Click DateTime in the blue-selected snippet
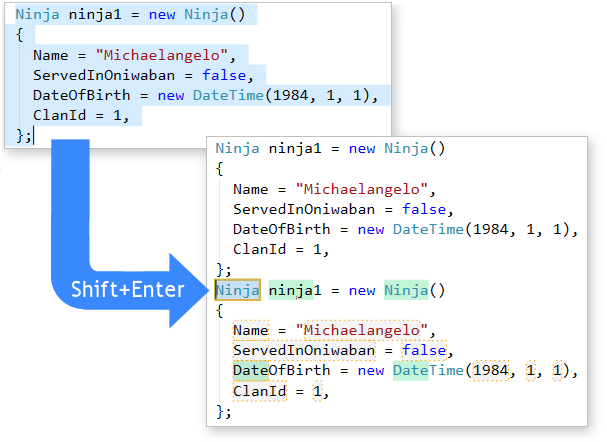Viewport: 607px width, 442px height. [229, 96]
